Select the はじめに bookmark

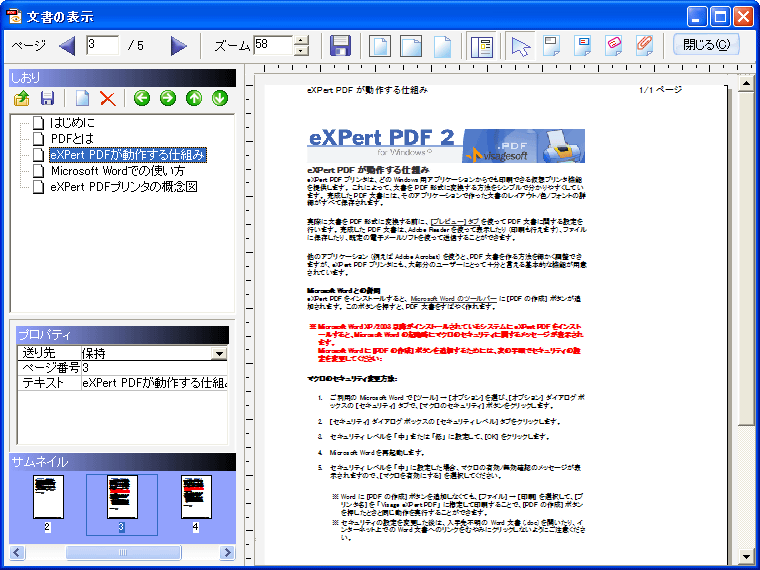pyautogui.click(x=73, y=123)
